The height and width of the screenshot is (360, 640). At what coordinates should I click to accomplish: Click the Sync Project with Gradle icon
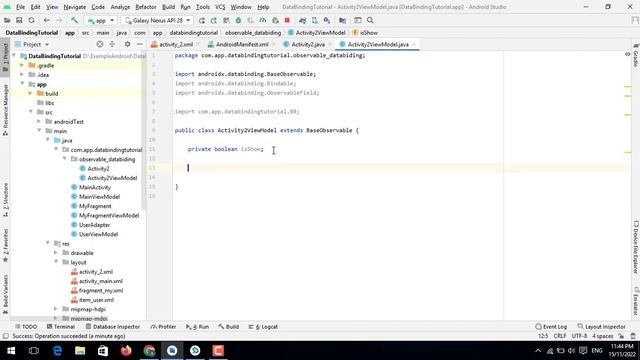click(302, 20)
